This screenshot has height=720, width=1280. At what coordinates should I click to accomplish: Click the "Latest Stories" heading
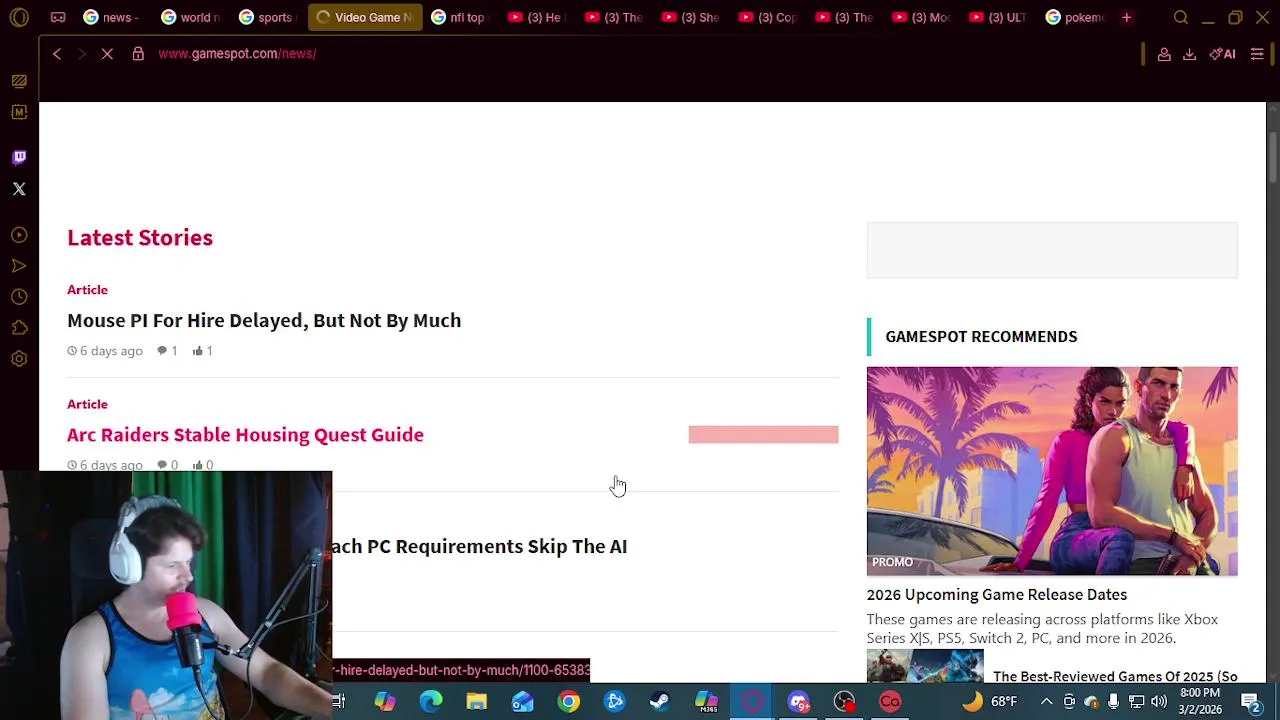coord(140,237)
